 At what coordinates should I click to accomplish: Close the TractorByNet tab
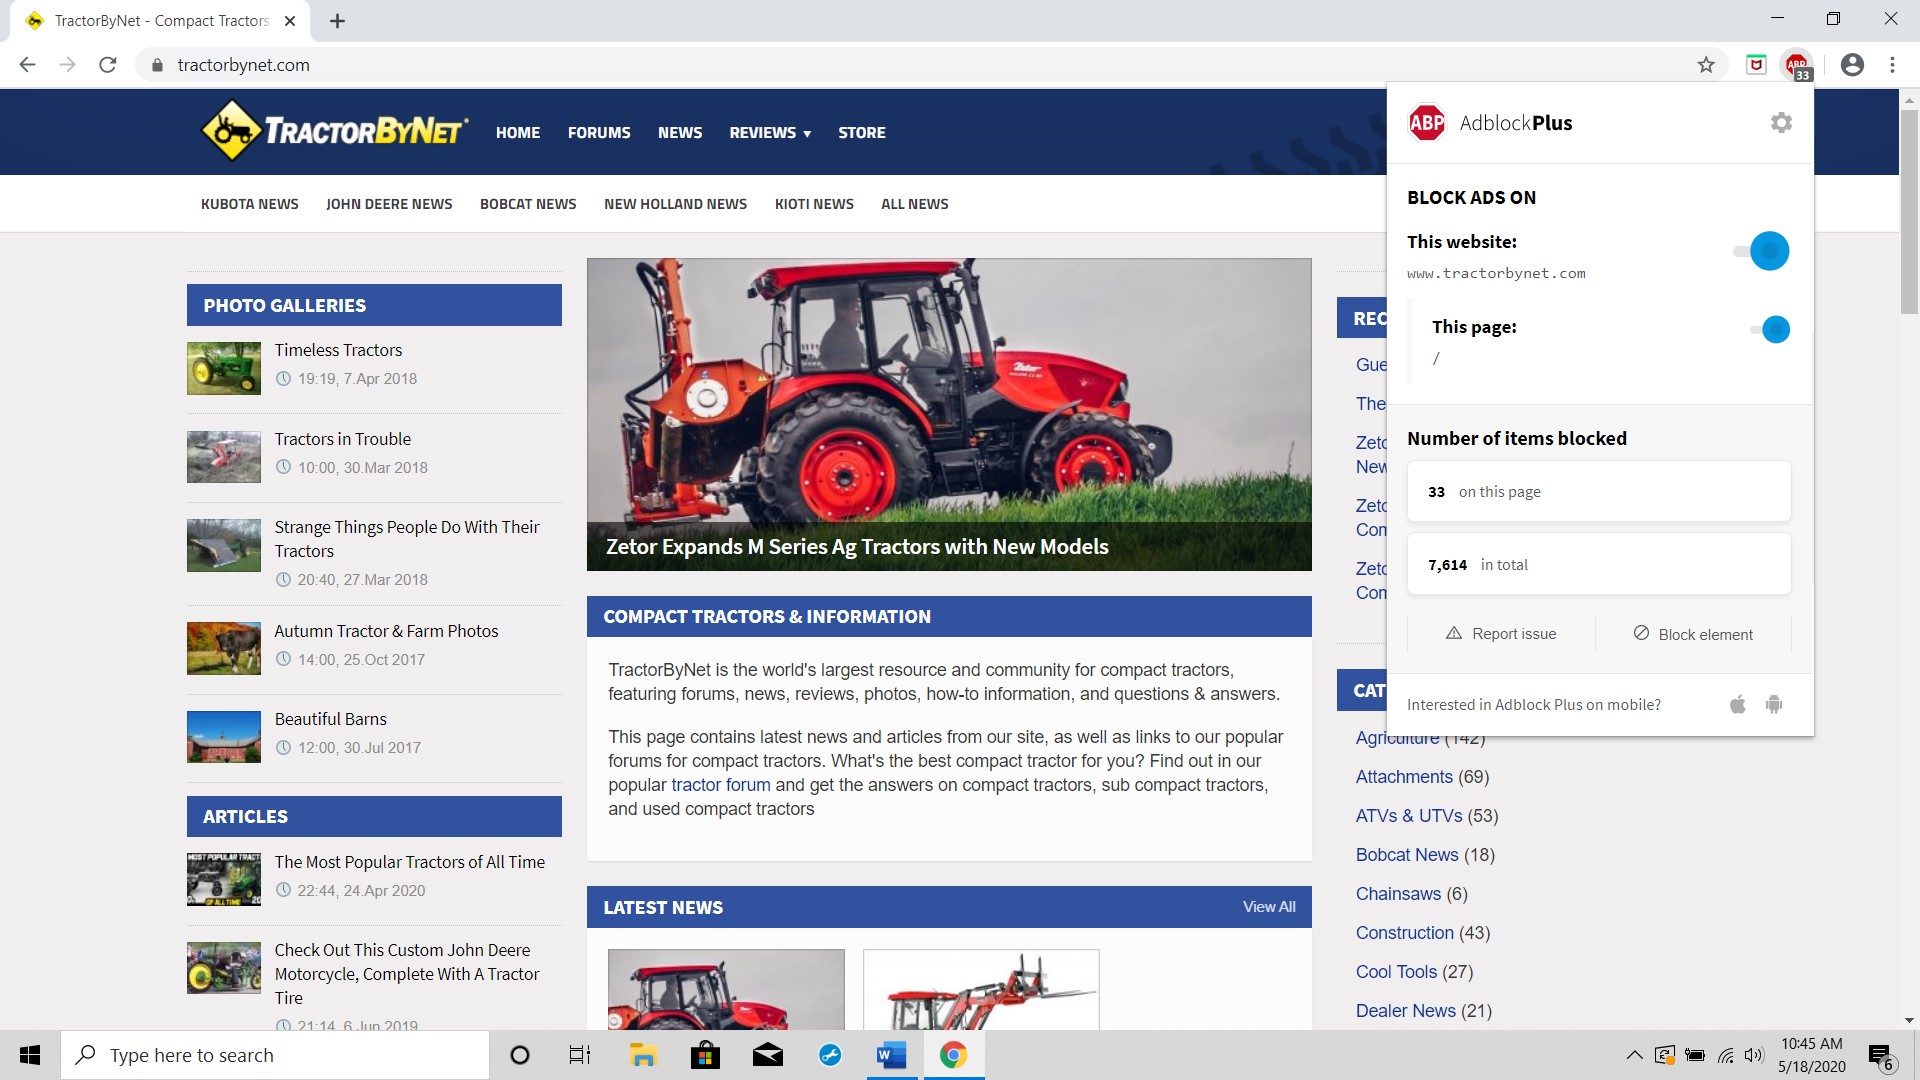click(x=290, y=21)
